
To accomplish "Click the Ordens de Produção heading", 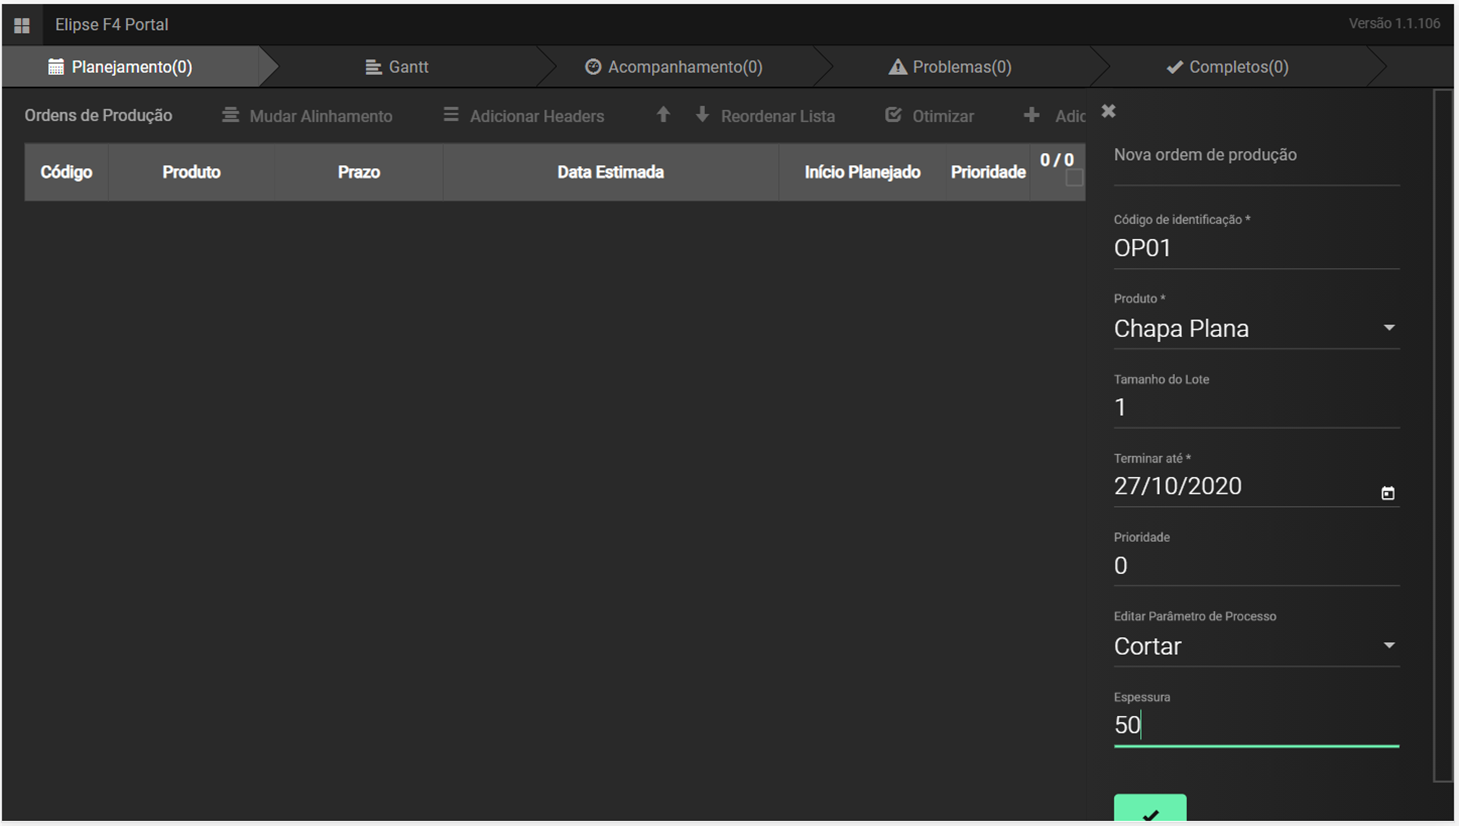I will click(x=98, y=115).
